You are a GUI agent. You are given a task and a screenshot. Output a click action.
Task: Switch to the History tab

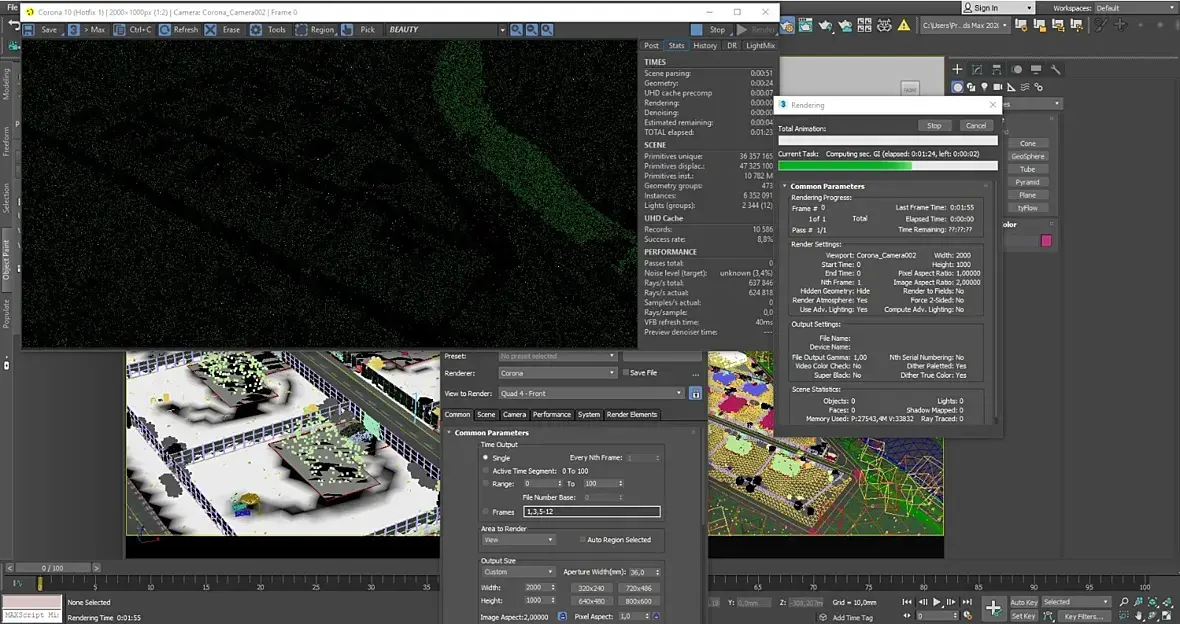coord(705,45)
